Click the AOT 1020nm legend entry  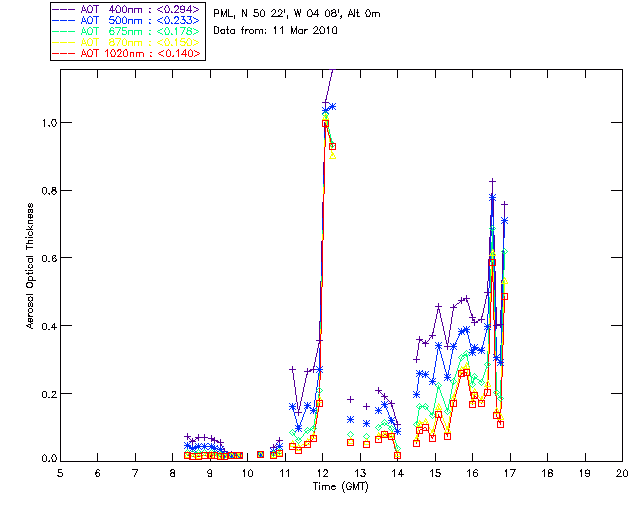(127, 53)
